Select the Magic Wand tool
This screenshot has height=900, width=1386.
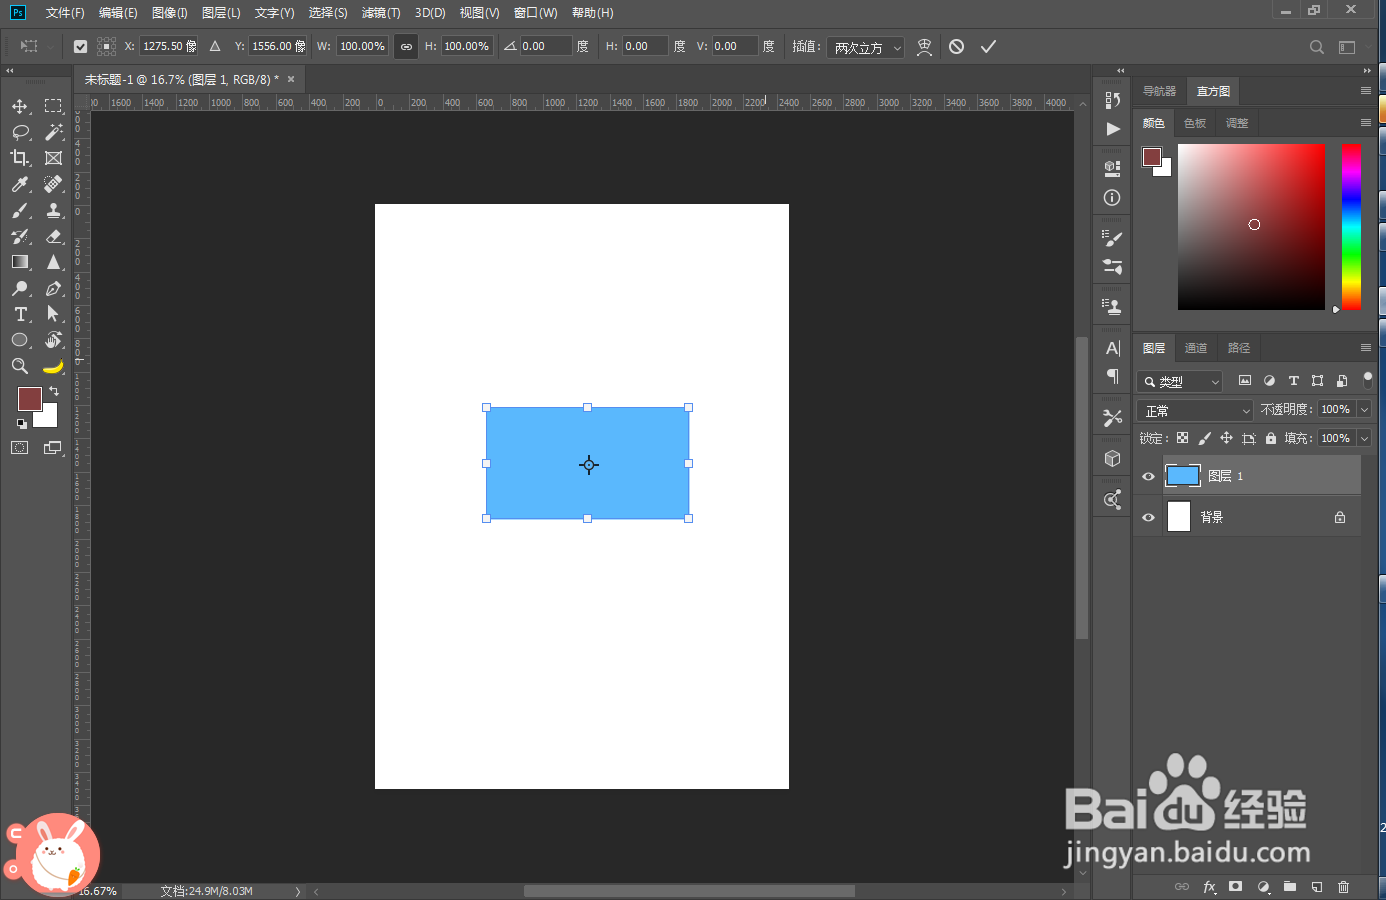54,132
